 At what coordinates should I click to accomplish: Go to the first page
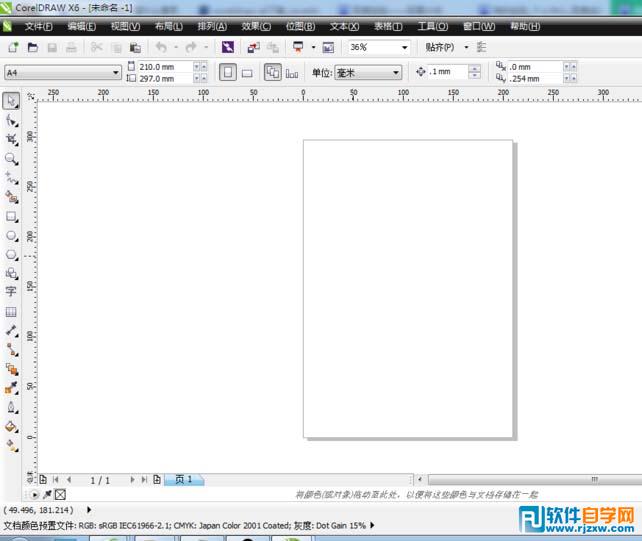point(56,479)
